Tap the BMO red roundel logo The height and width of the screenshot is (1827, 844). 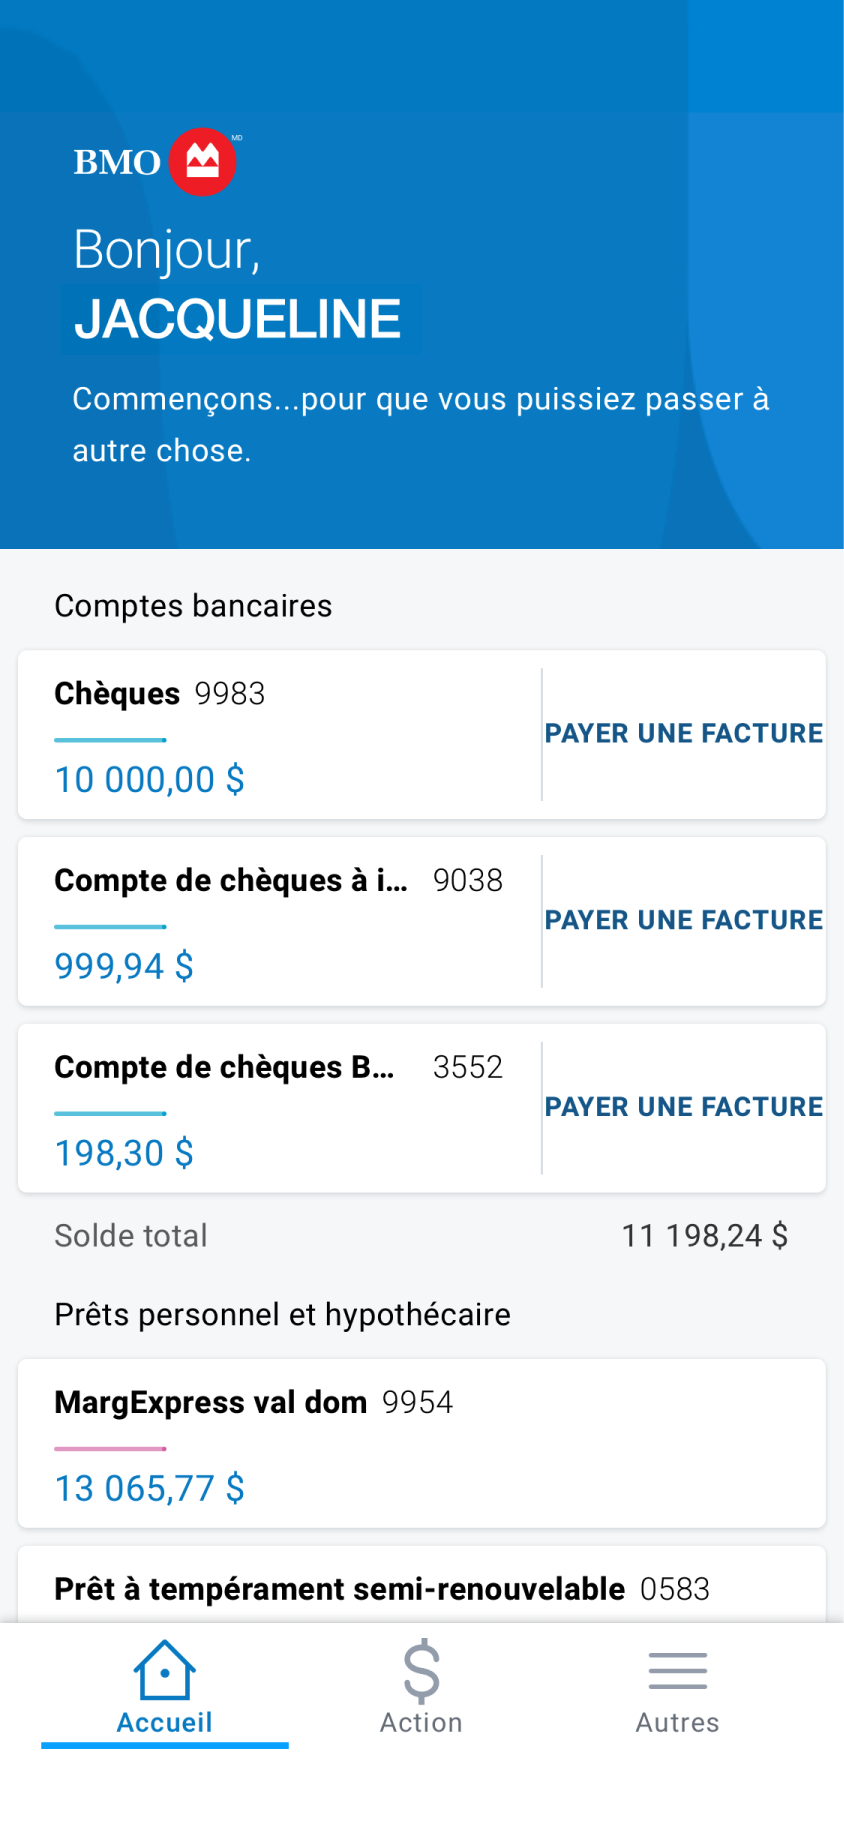pos(202,162)
